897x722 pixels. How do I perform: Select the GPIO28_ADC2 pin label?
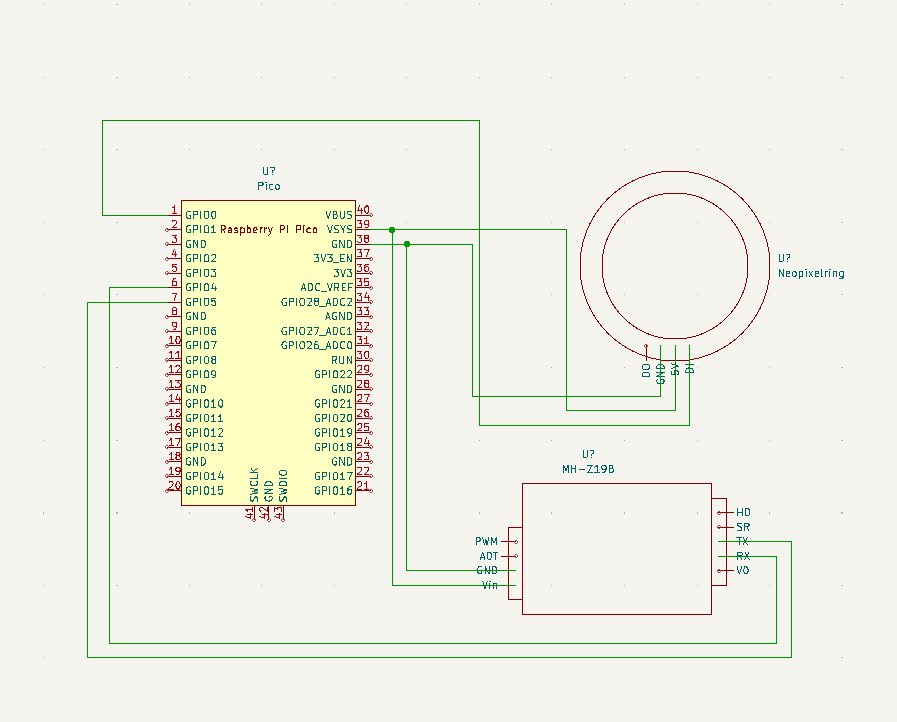tap(316, 302)
